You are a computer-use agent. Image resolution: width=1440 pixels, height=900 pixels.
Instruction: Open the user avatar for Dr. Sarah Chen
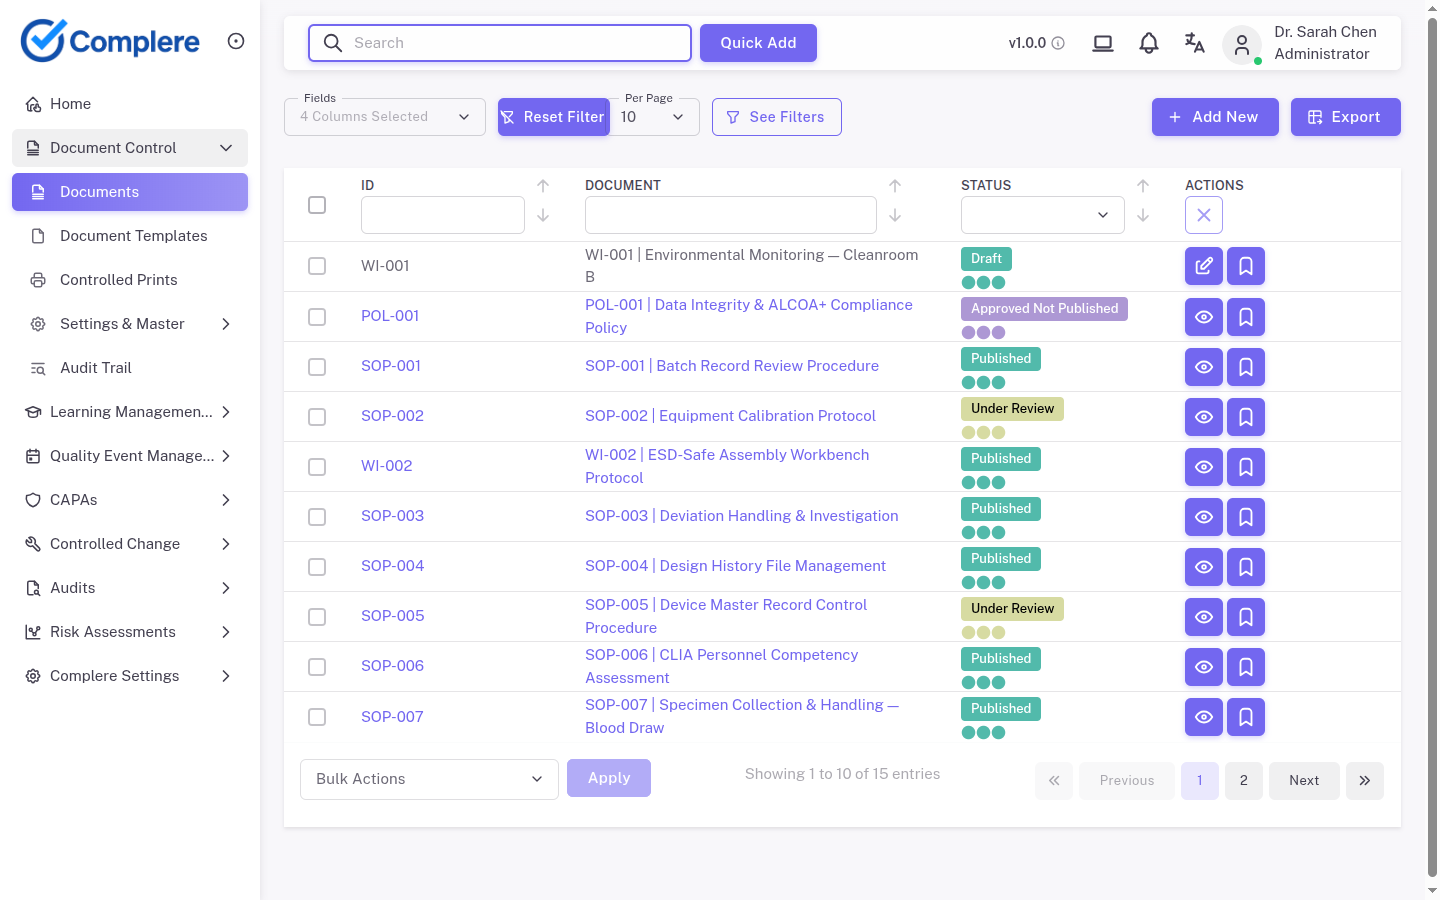point(1241,44)
